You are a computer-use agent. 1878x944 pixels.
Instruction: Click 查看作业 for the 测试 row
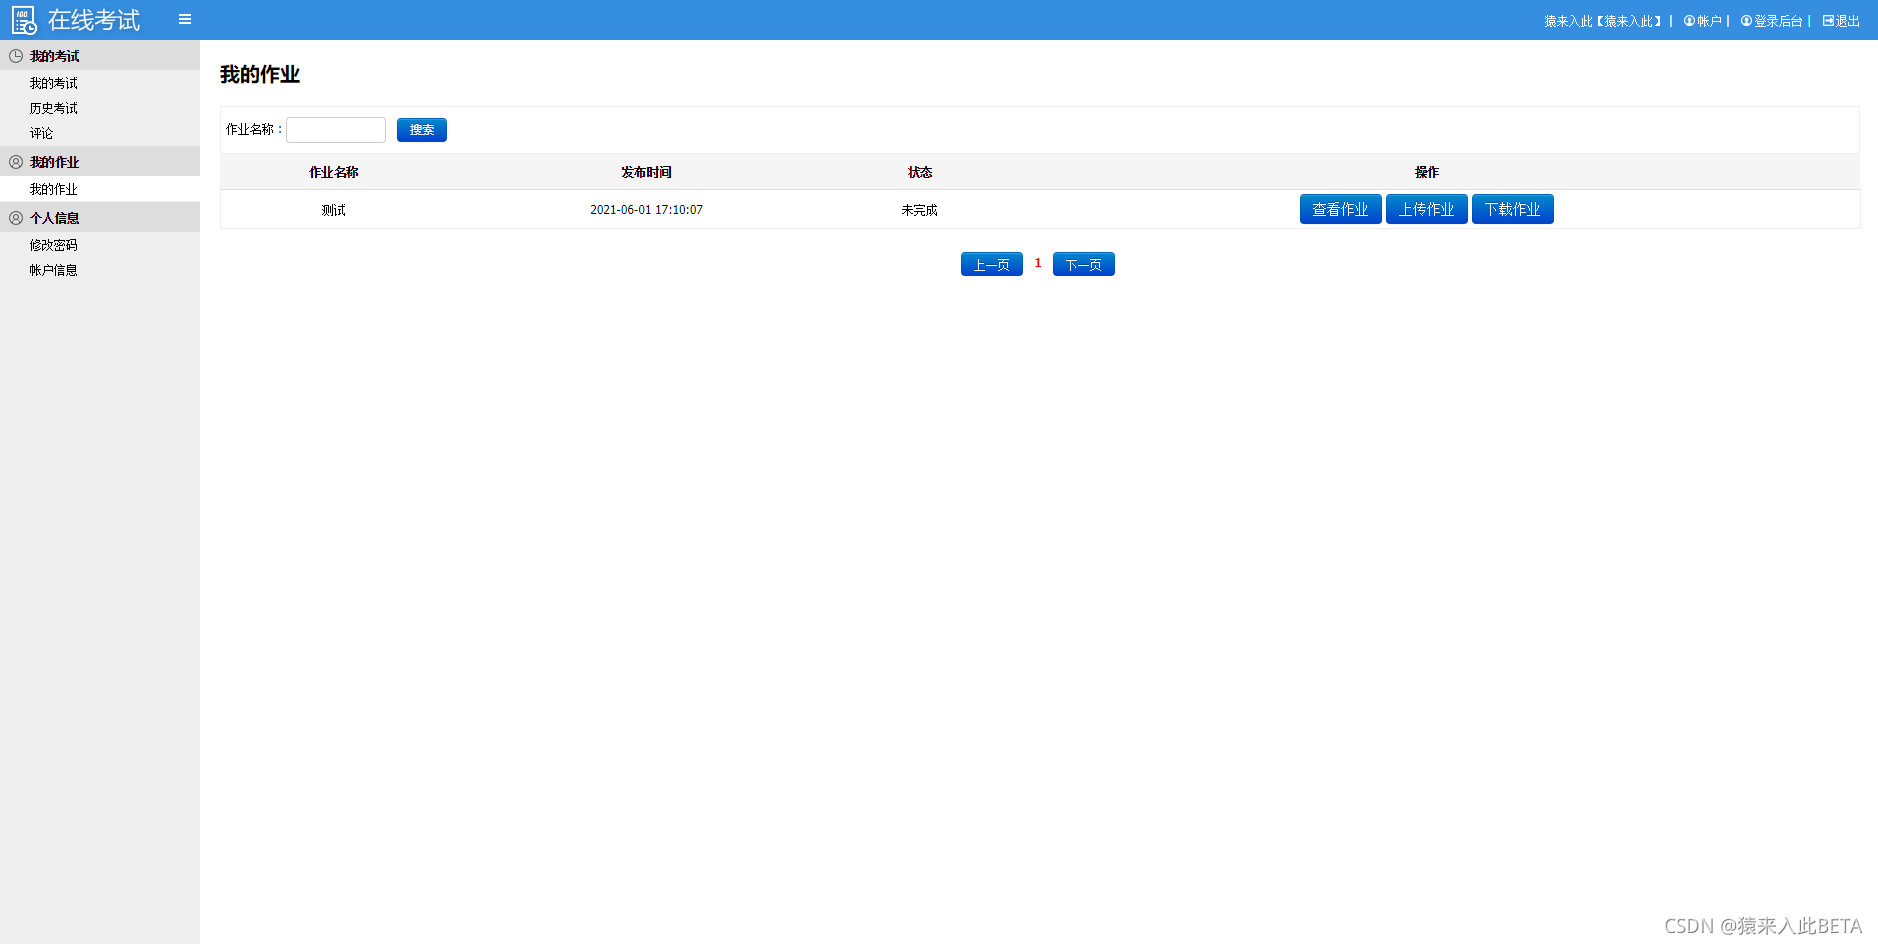(x=1340, y=209)
